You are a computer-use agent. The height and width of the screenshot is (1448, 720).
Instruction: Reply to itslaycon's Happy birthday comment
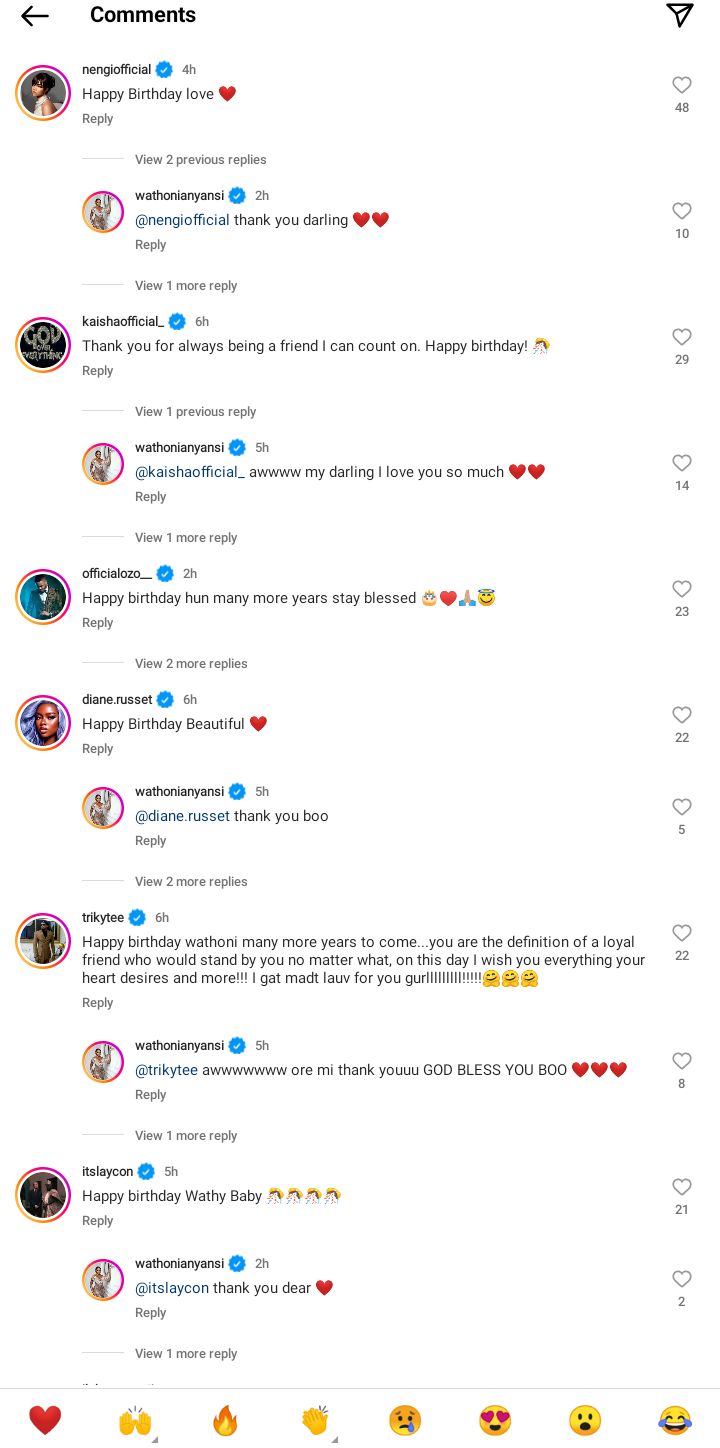[x=98, y=1221]
